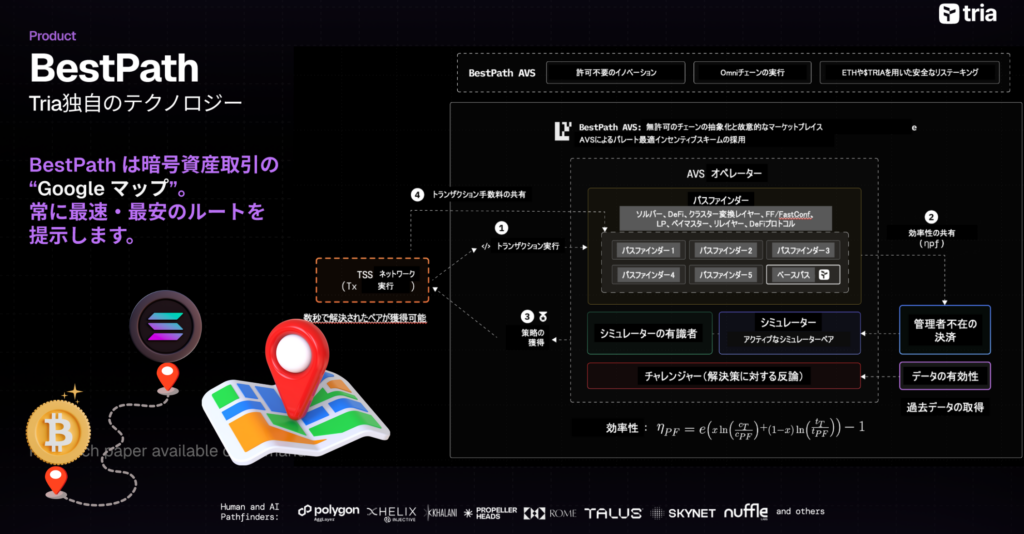Screen dimensions: 1024x534
Task: Select the 許可不要のイノベーション box
Action: pyautogui.click(x=616, y=73)
